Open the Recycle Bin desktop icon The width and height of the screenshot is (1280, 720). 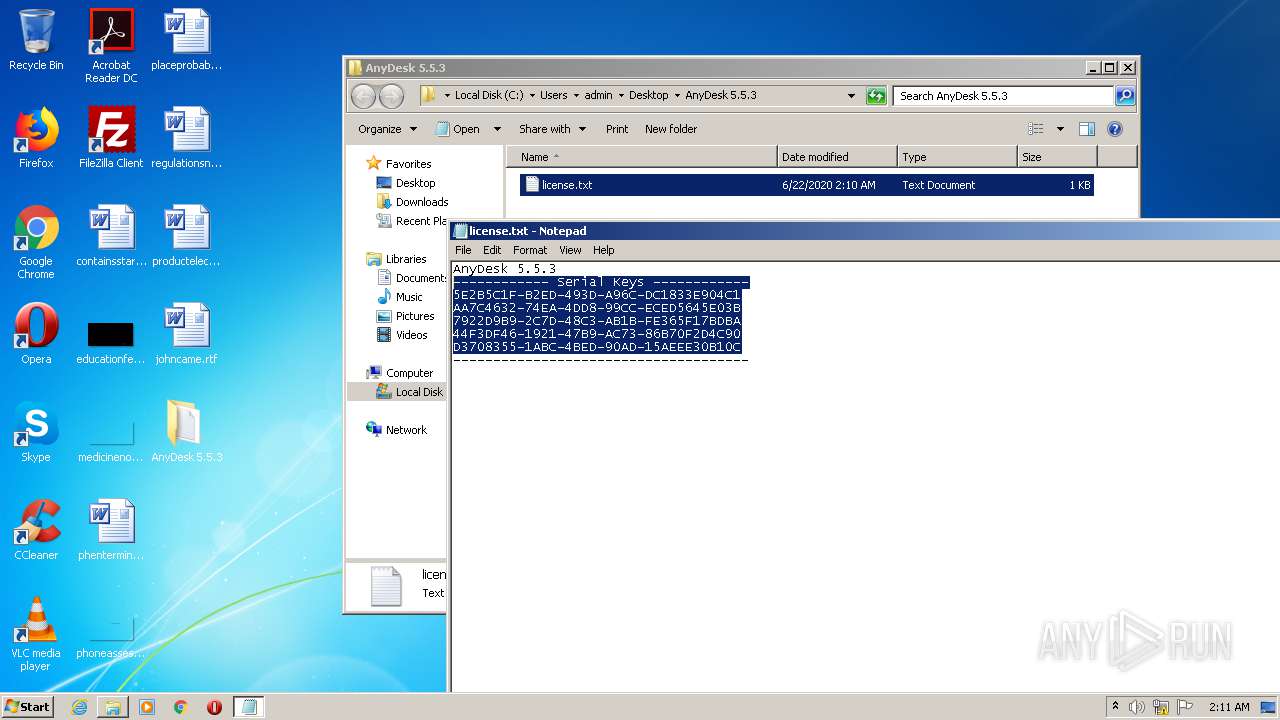[36, 41]
